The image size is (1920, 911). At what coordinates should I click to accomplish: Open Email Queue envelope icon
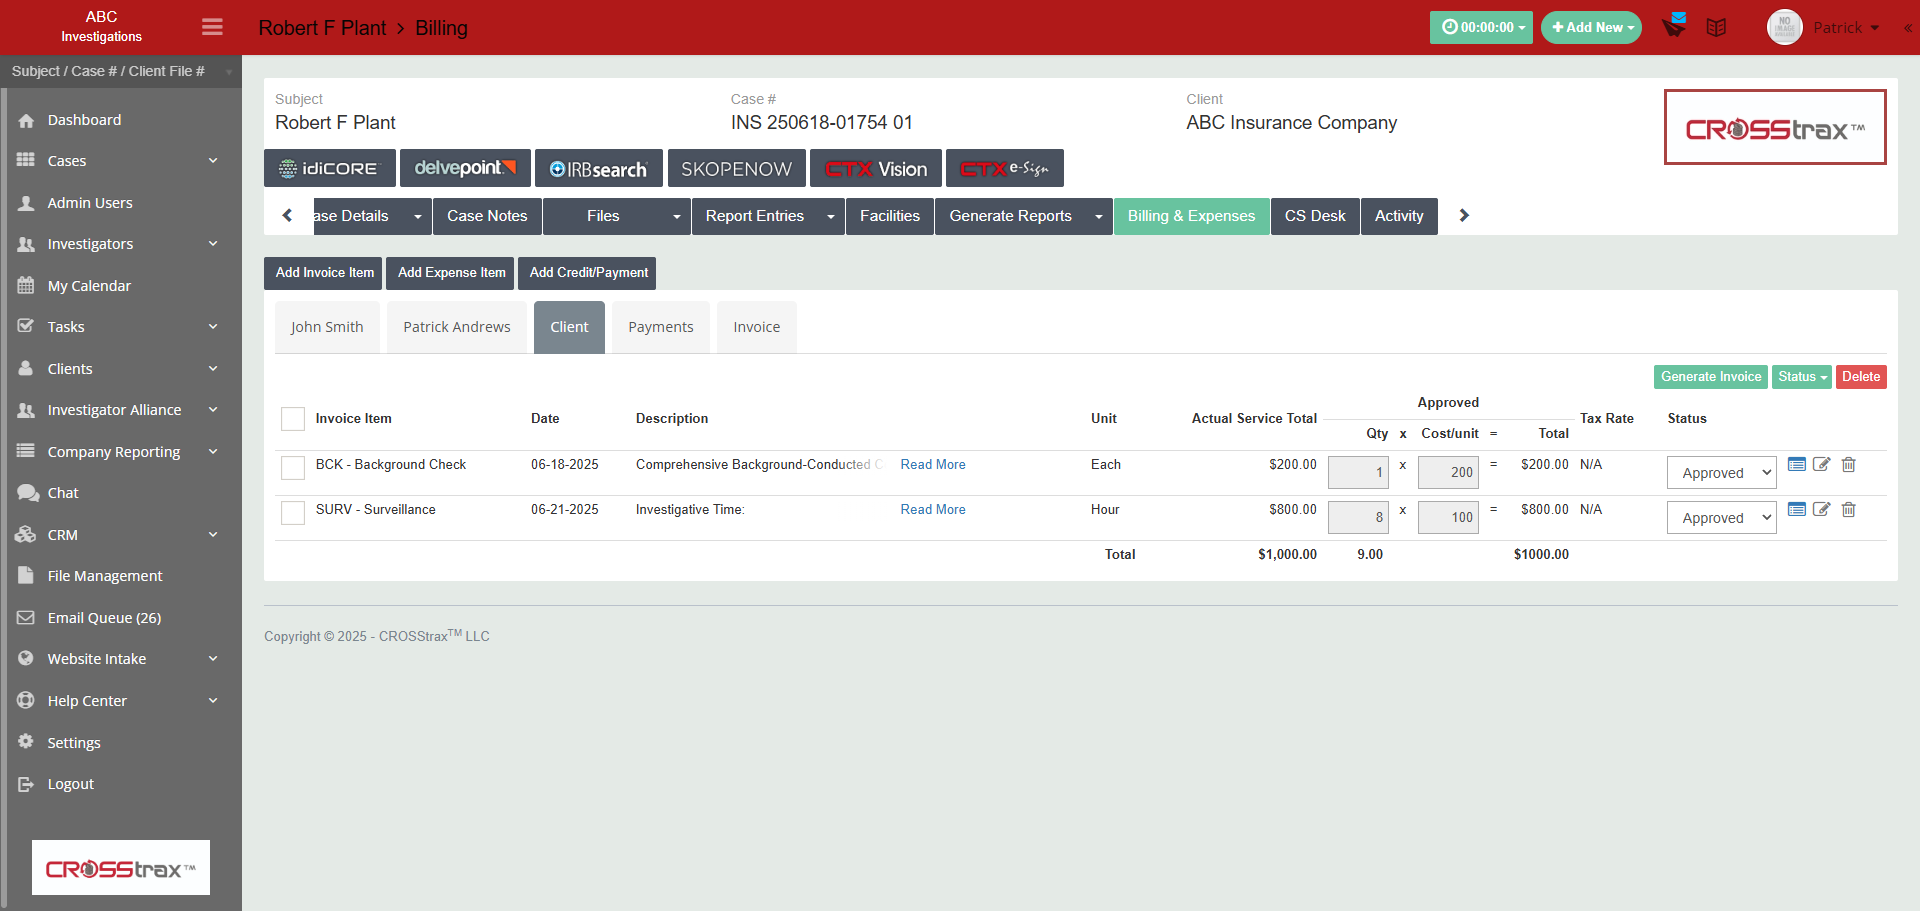[x=26, y=618]
